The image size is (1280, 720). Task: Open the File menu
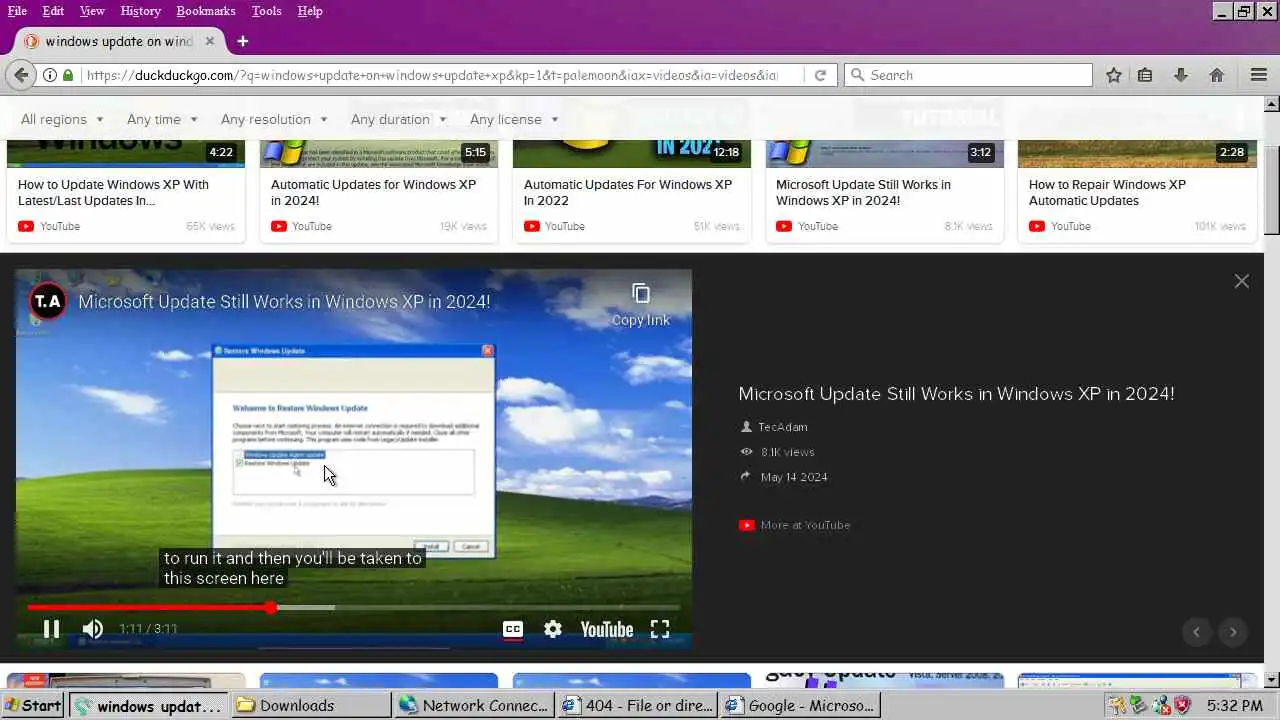pos(17,11)
